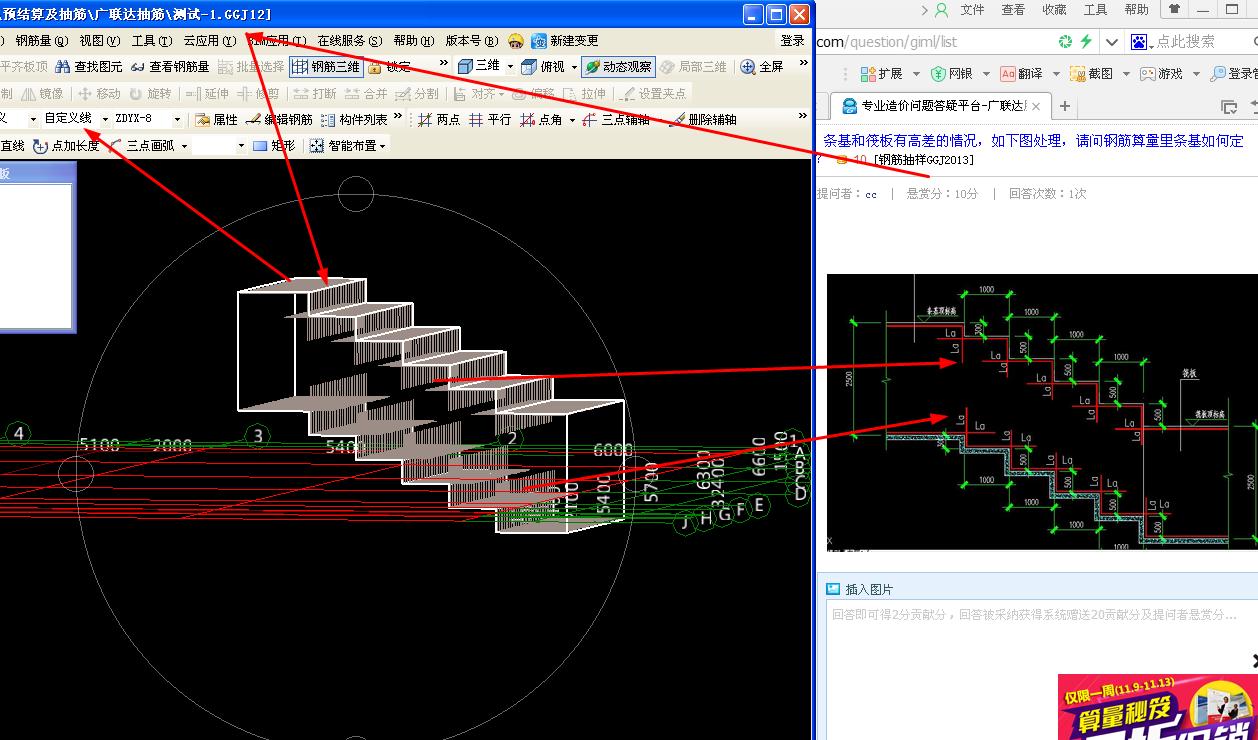Open the 视图 menu
This screenshot has height=740, width=1258.
pyautogui.click(x=99, y=41)
